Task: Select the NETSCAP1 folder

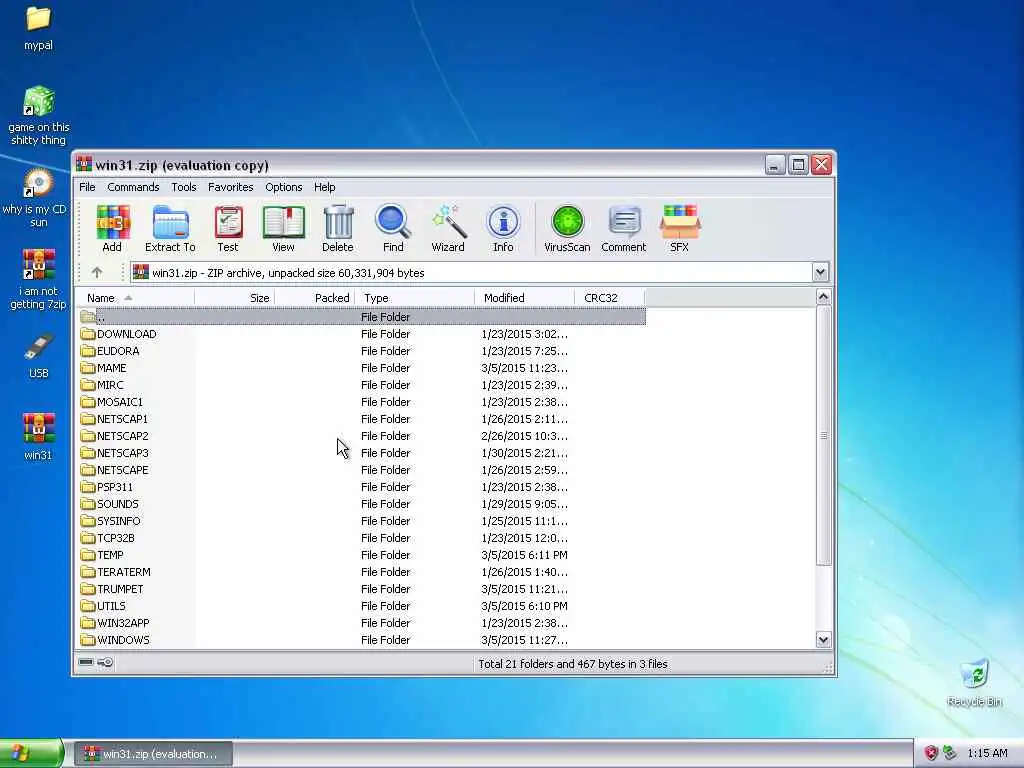Action: 361,419
